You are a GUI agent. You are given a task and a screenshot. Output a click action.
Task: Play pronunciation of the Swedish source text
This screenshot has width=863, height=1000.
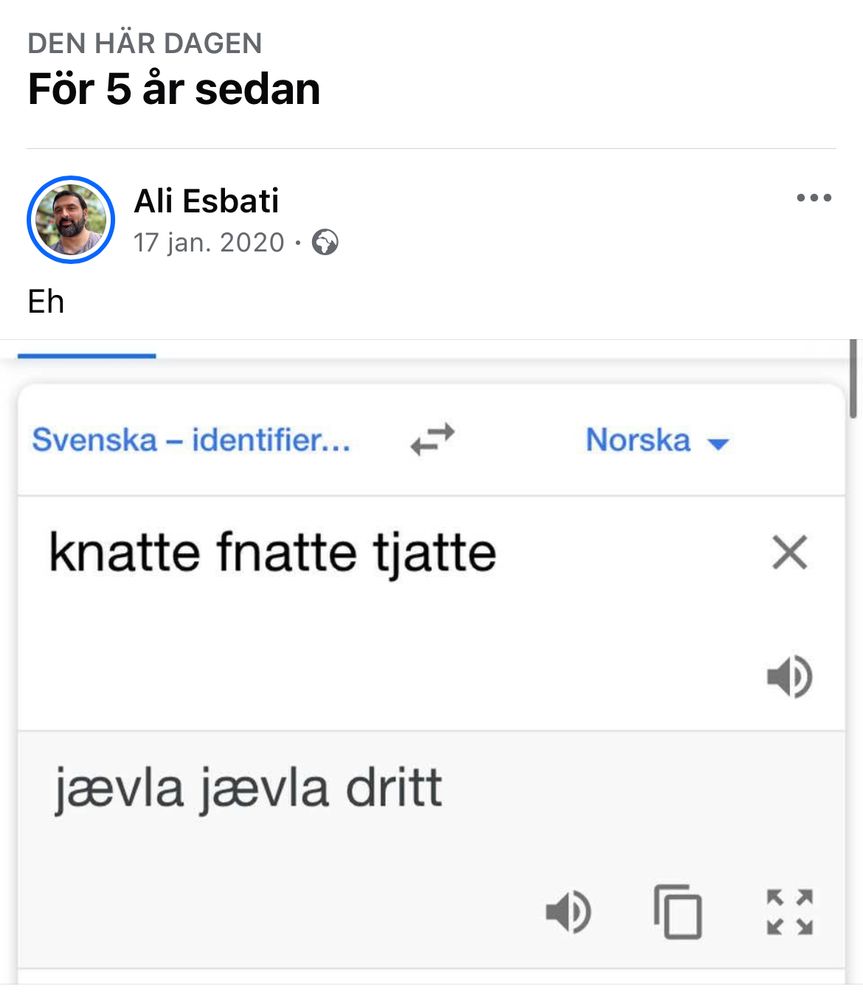tap(791, 676)
